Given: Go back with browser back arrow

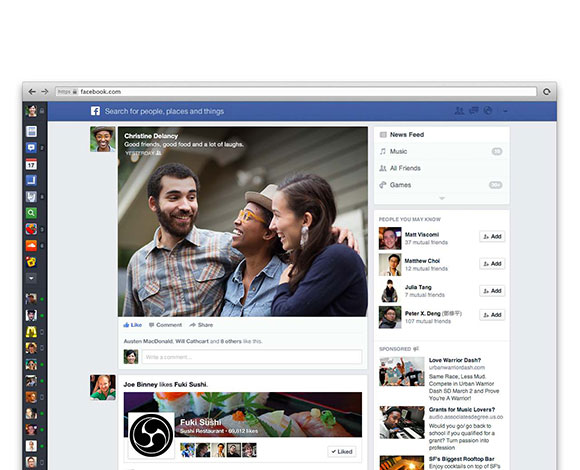Looking at the screenshot, I should (32, 91).
